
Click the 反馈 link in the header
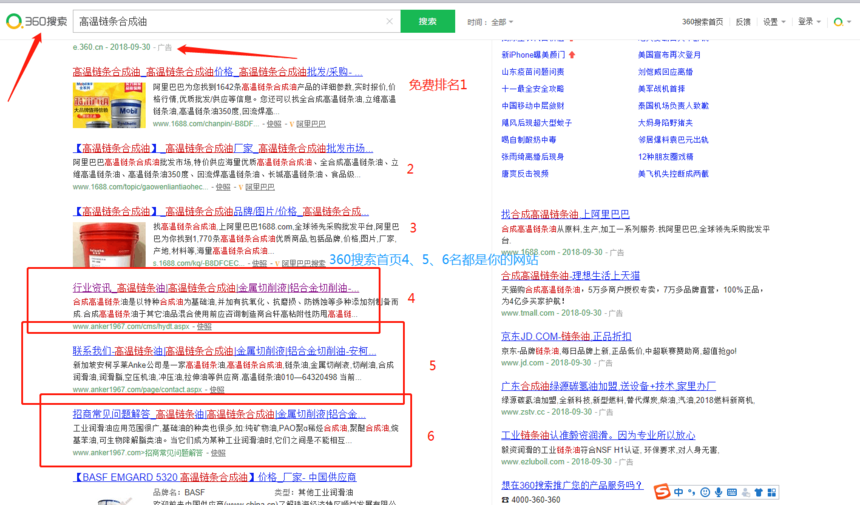pos(743,22)
